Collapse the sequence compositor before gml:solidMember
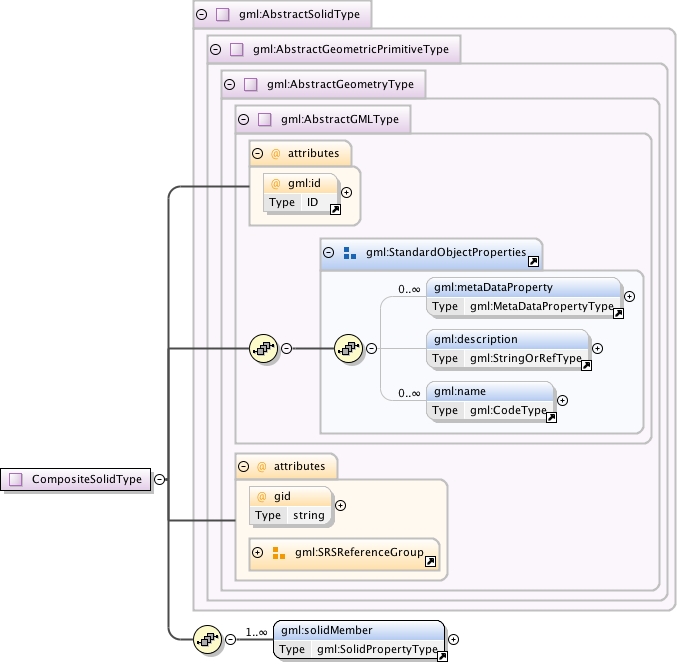This screenshot has width=677, height=664. point(231,639)
